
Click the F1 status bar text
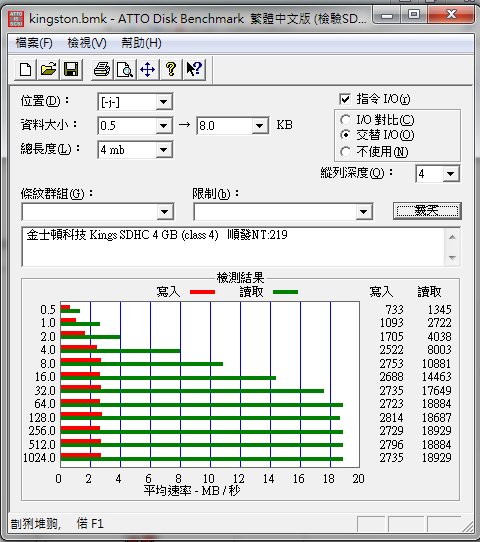90,523
